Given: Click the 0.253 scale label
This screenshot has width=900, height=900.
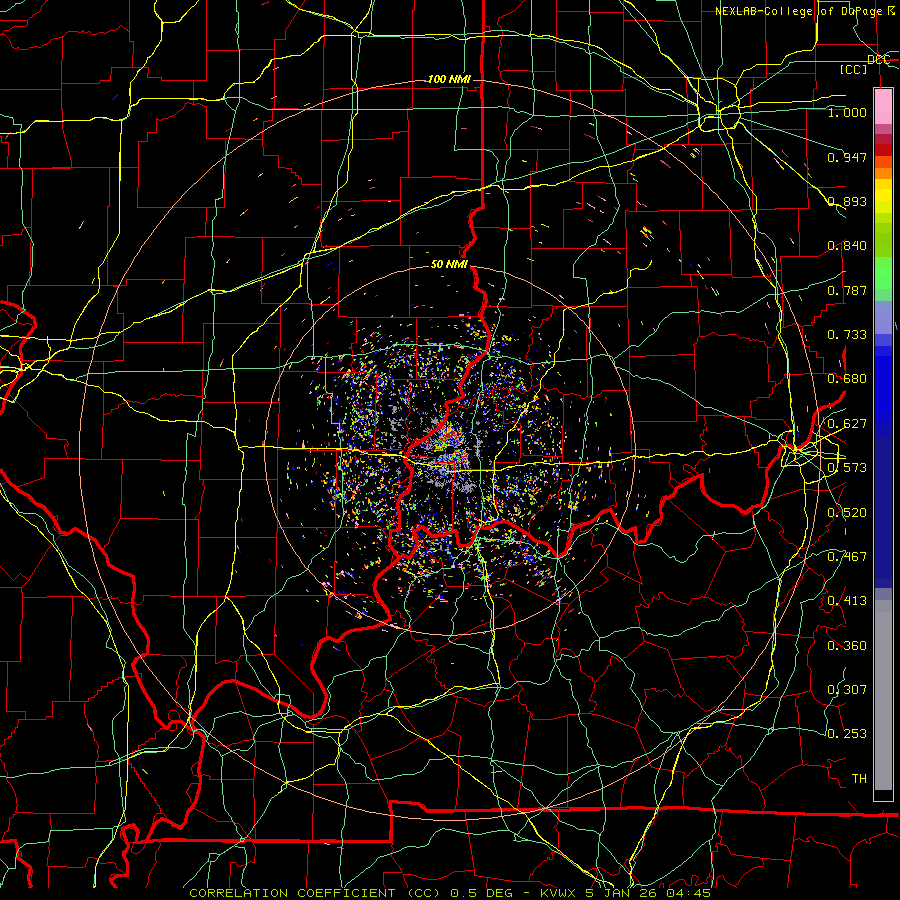Looking at the screenshot, I should [847, 734].
